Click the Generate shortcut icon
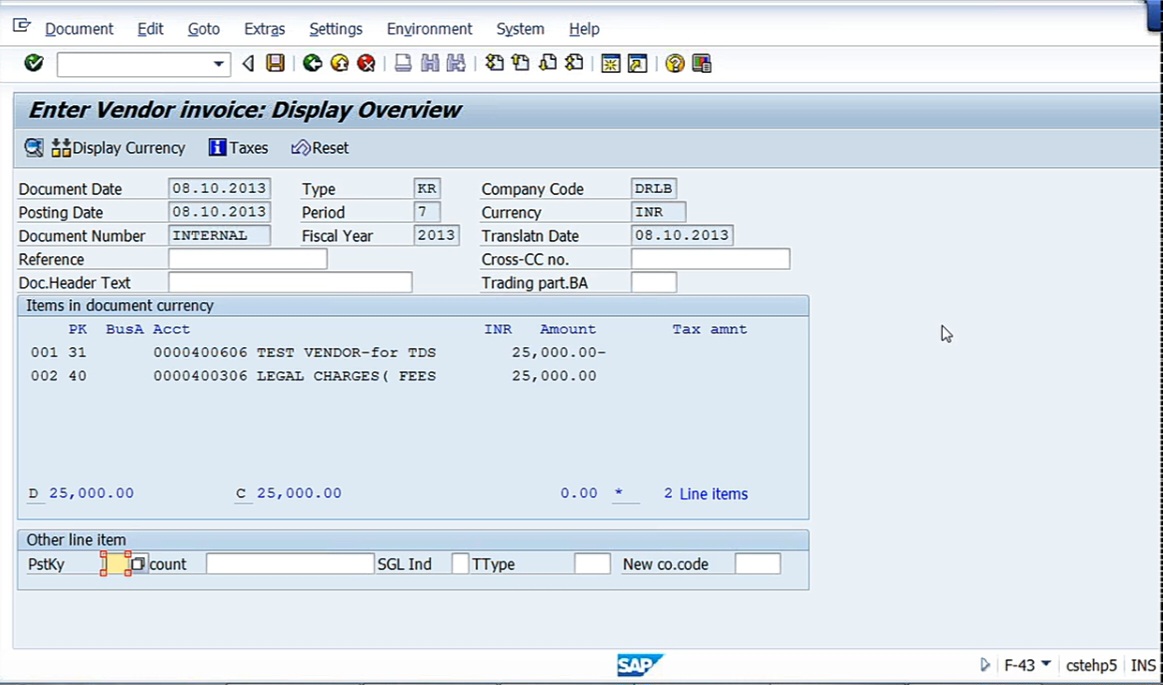The width and height of the screenshot is (1163, 685). [x=637, y=63]
